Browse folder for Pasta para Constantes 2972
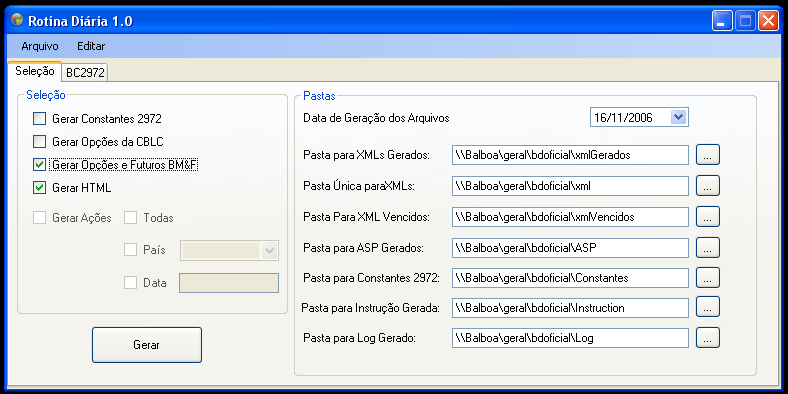This screenshot has width=788, height=394. tap(708, 278)
